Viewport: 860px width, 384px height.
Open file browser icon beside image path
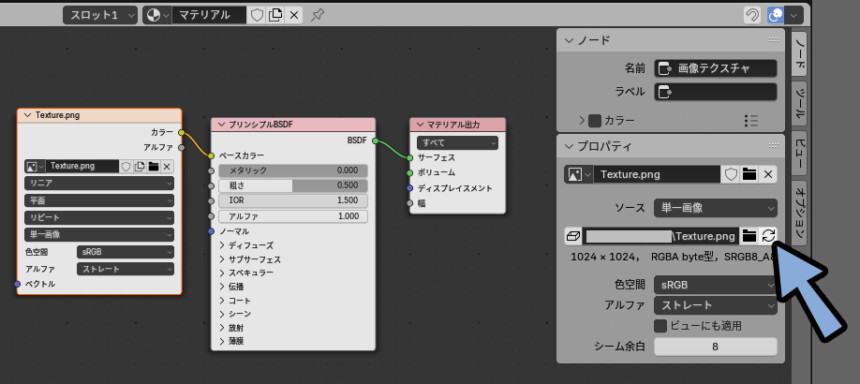tap(749, 236)
